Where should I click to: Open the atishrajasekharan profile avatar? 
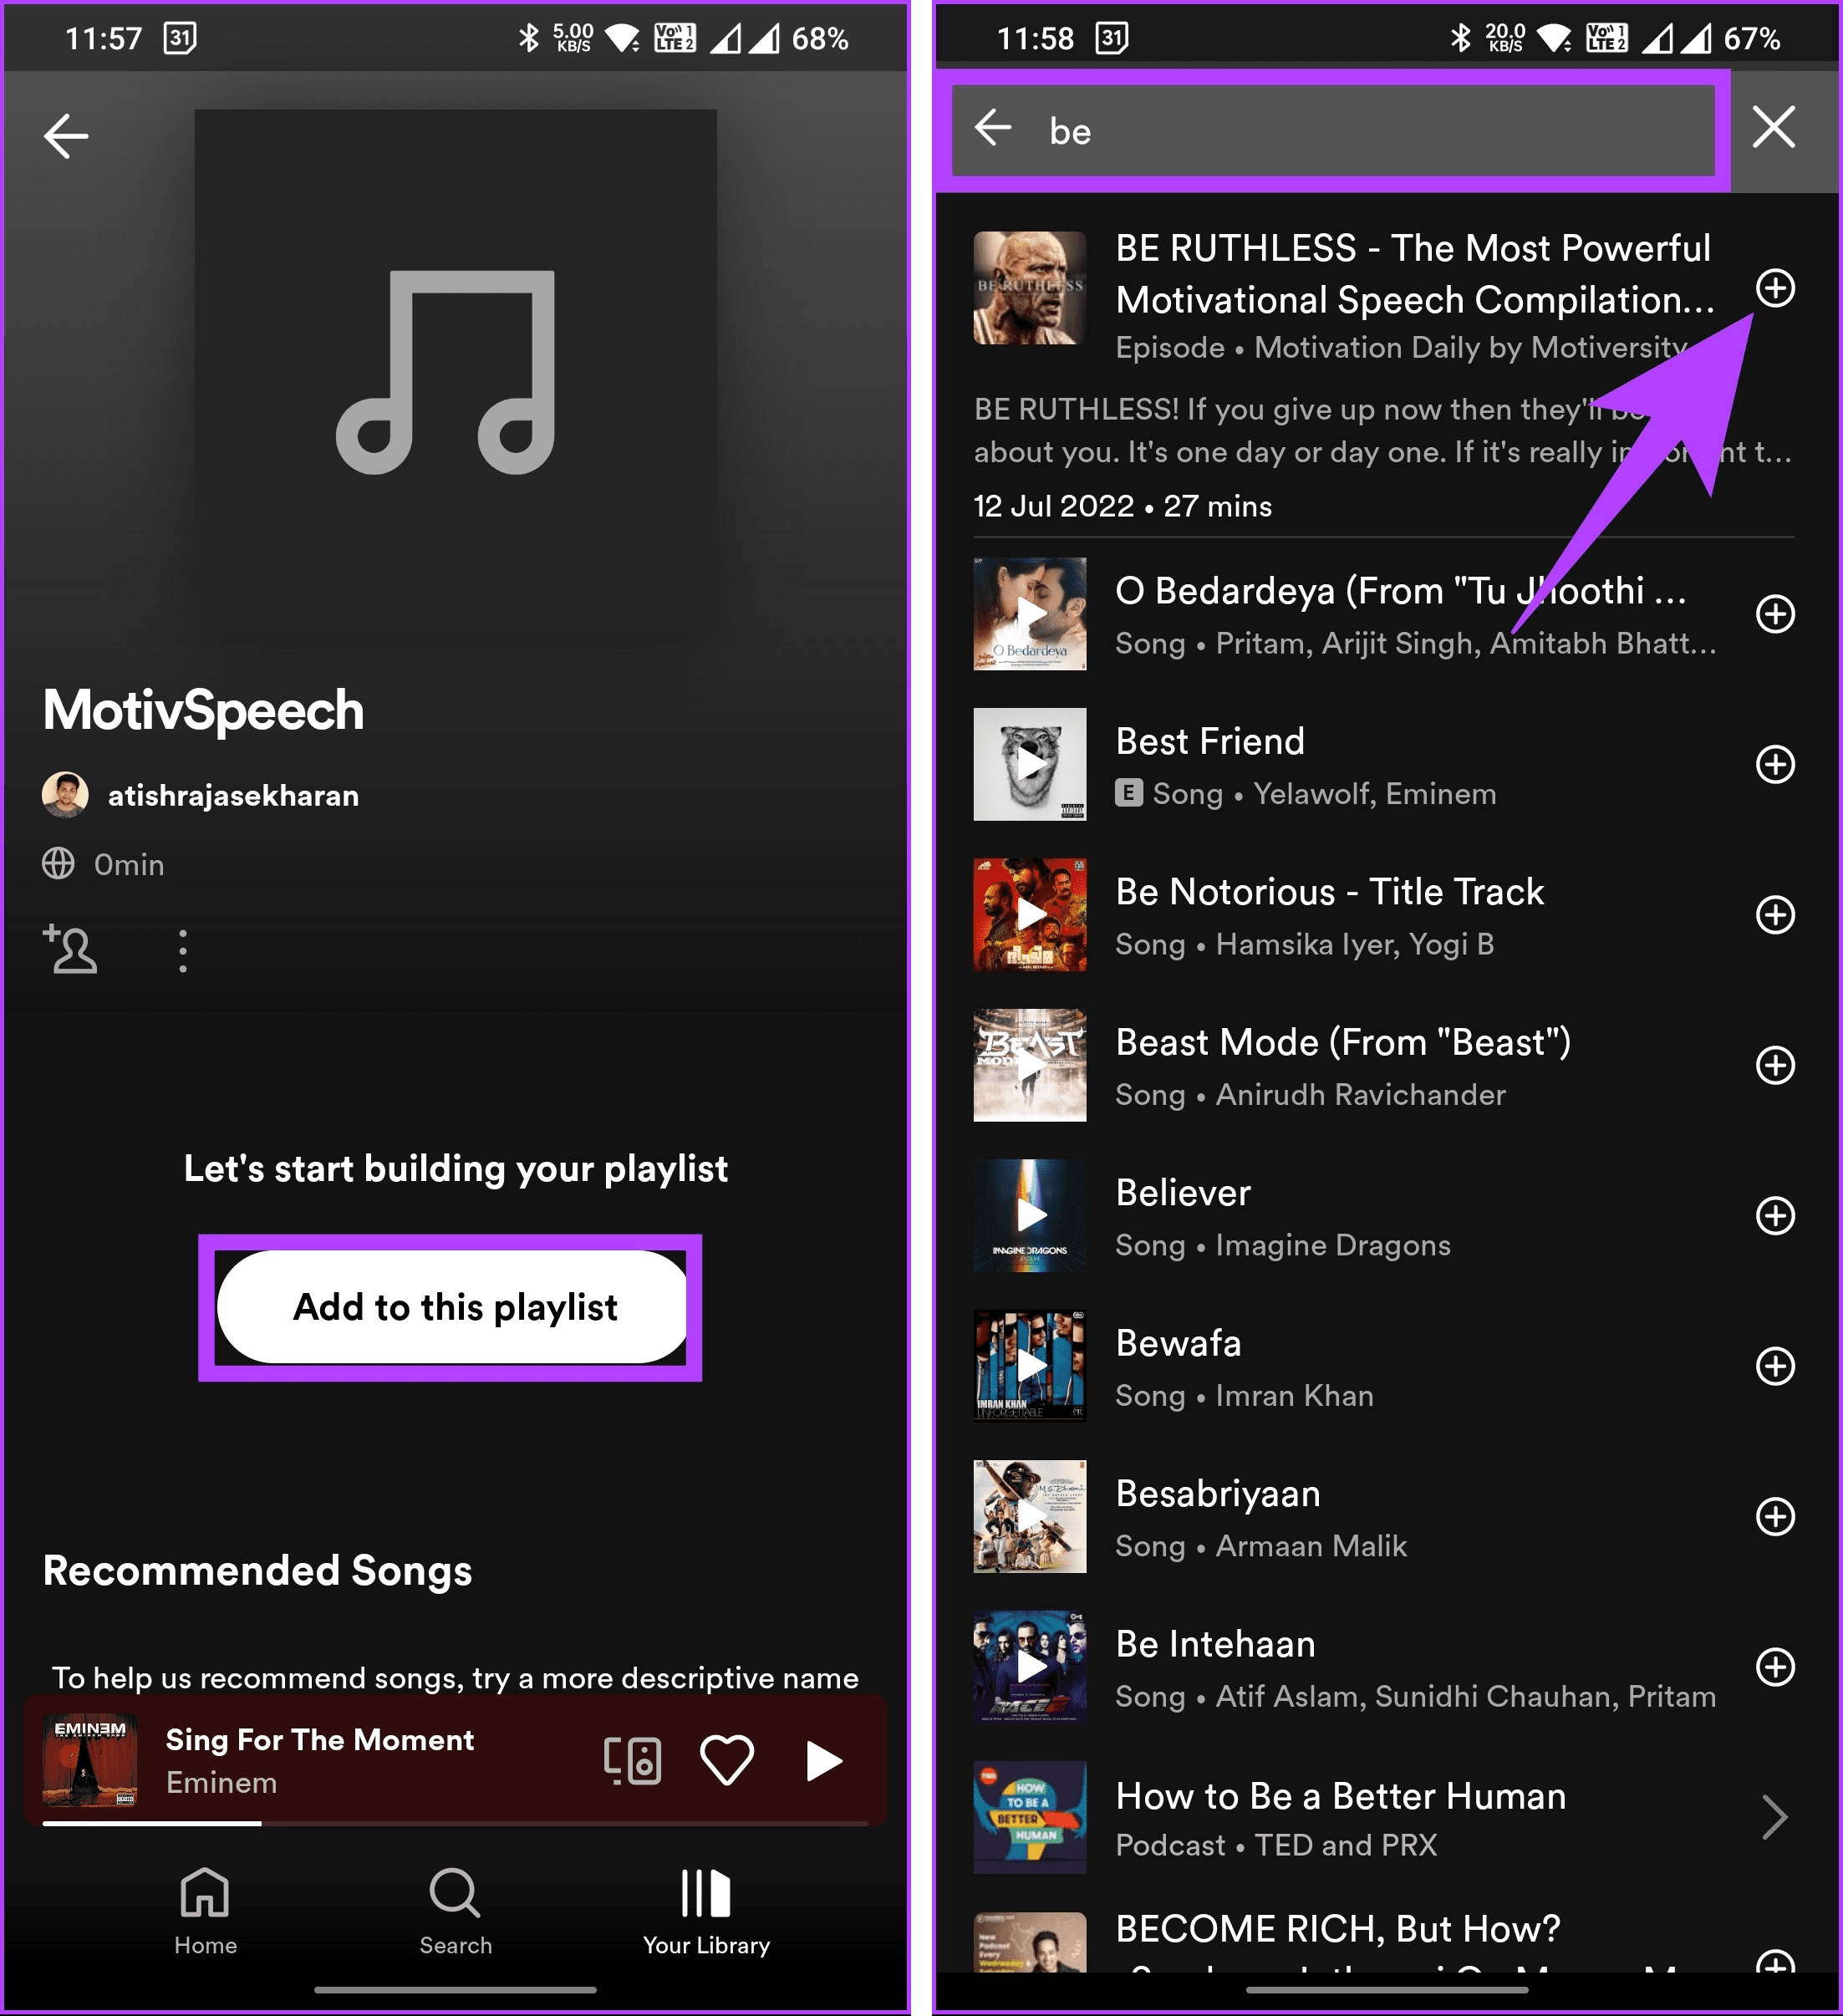point(65,795)
